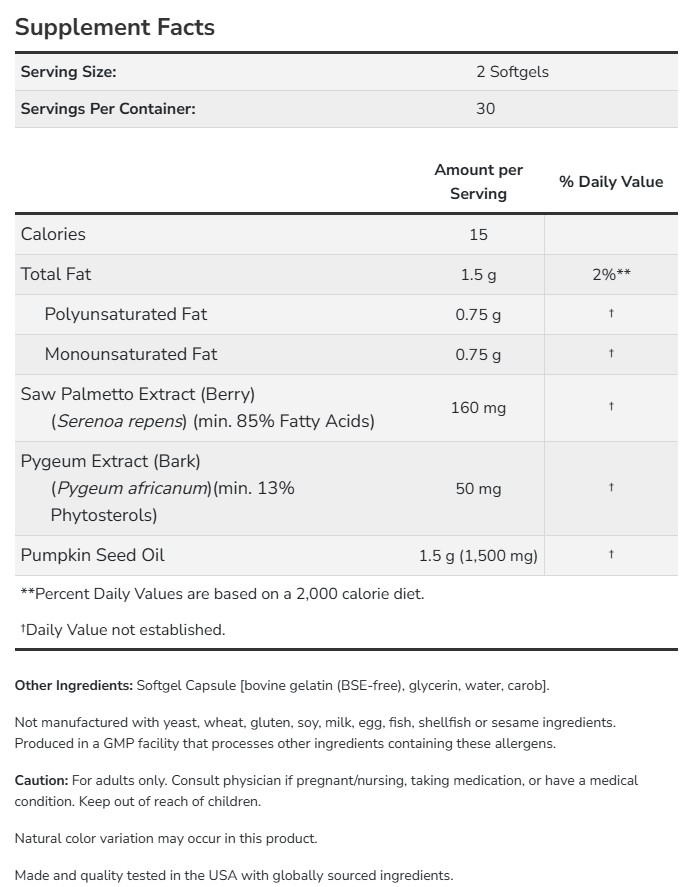
Task: Select the Servings Per Container label
Action: click(108, 109)
